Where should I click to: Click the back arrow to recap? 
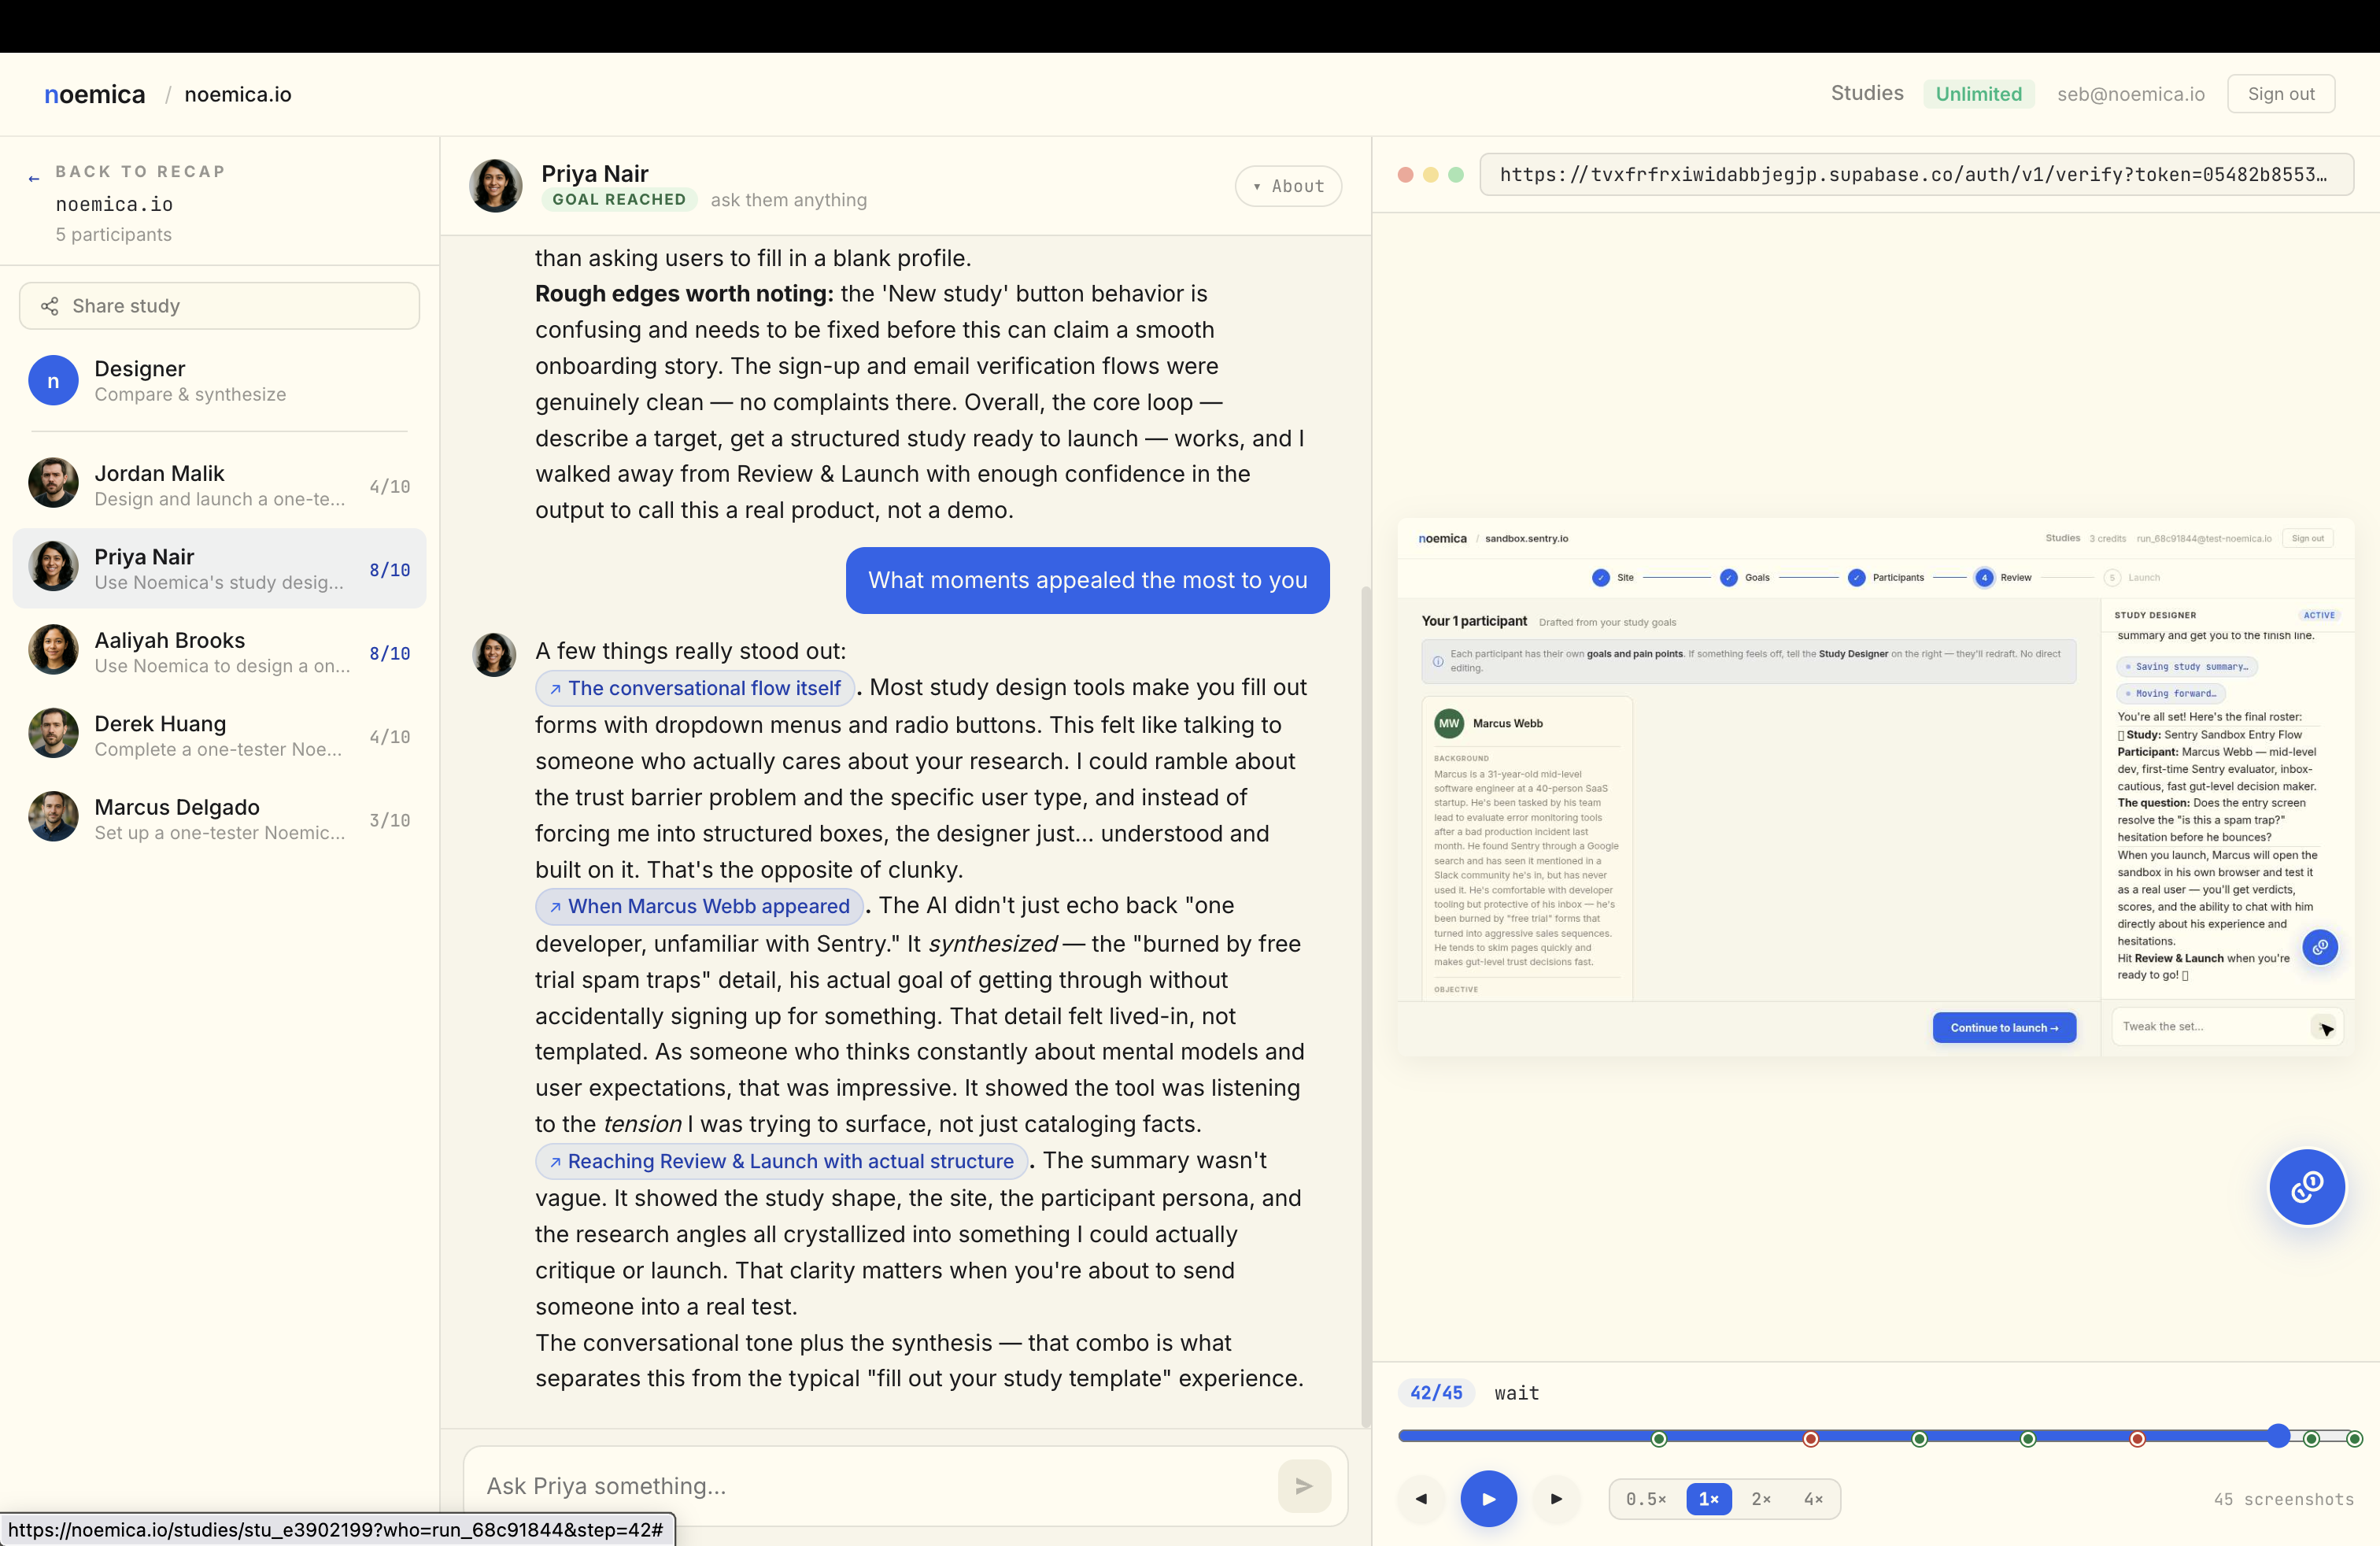point(34,178)
